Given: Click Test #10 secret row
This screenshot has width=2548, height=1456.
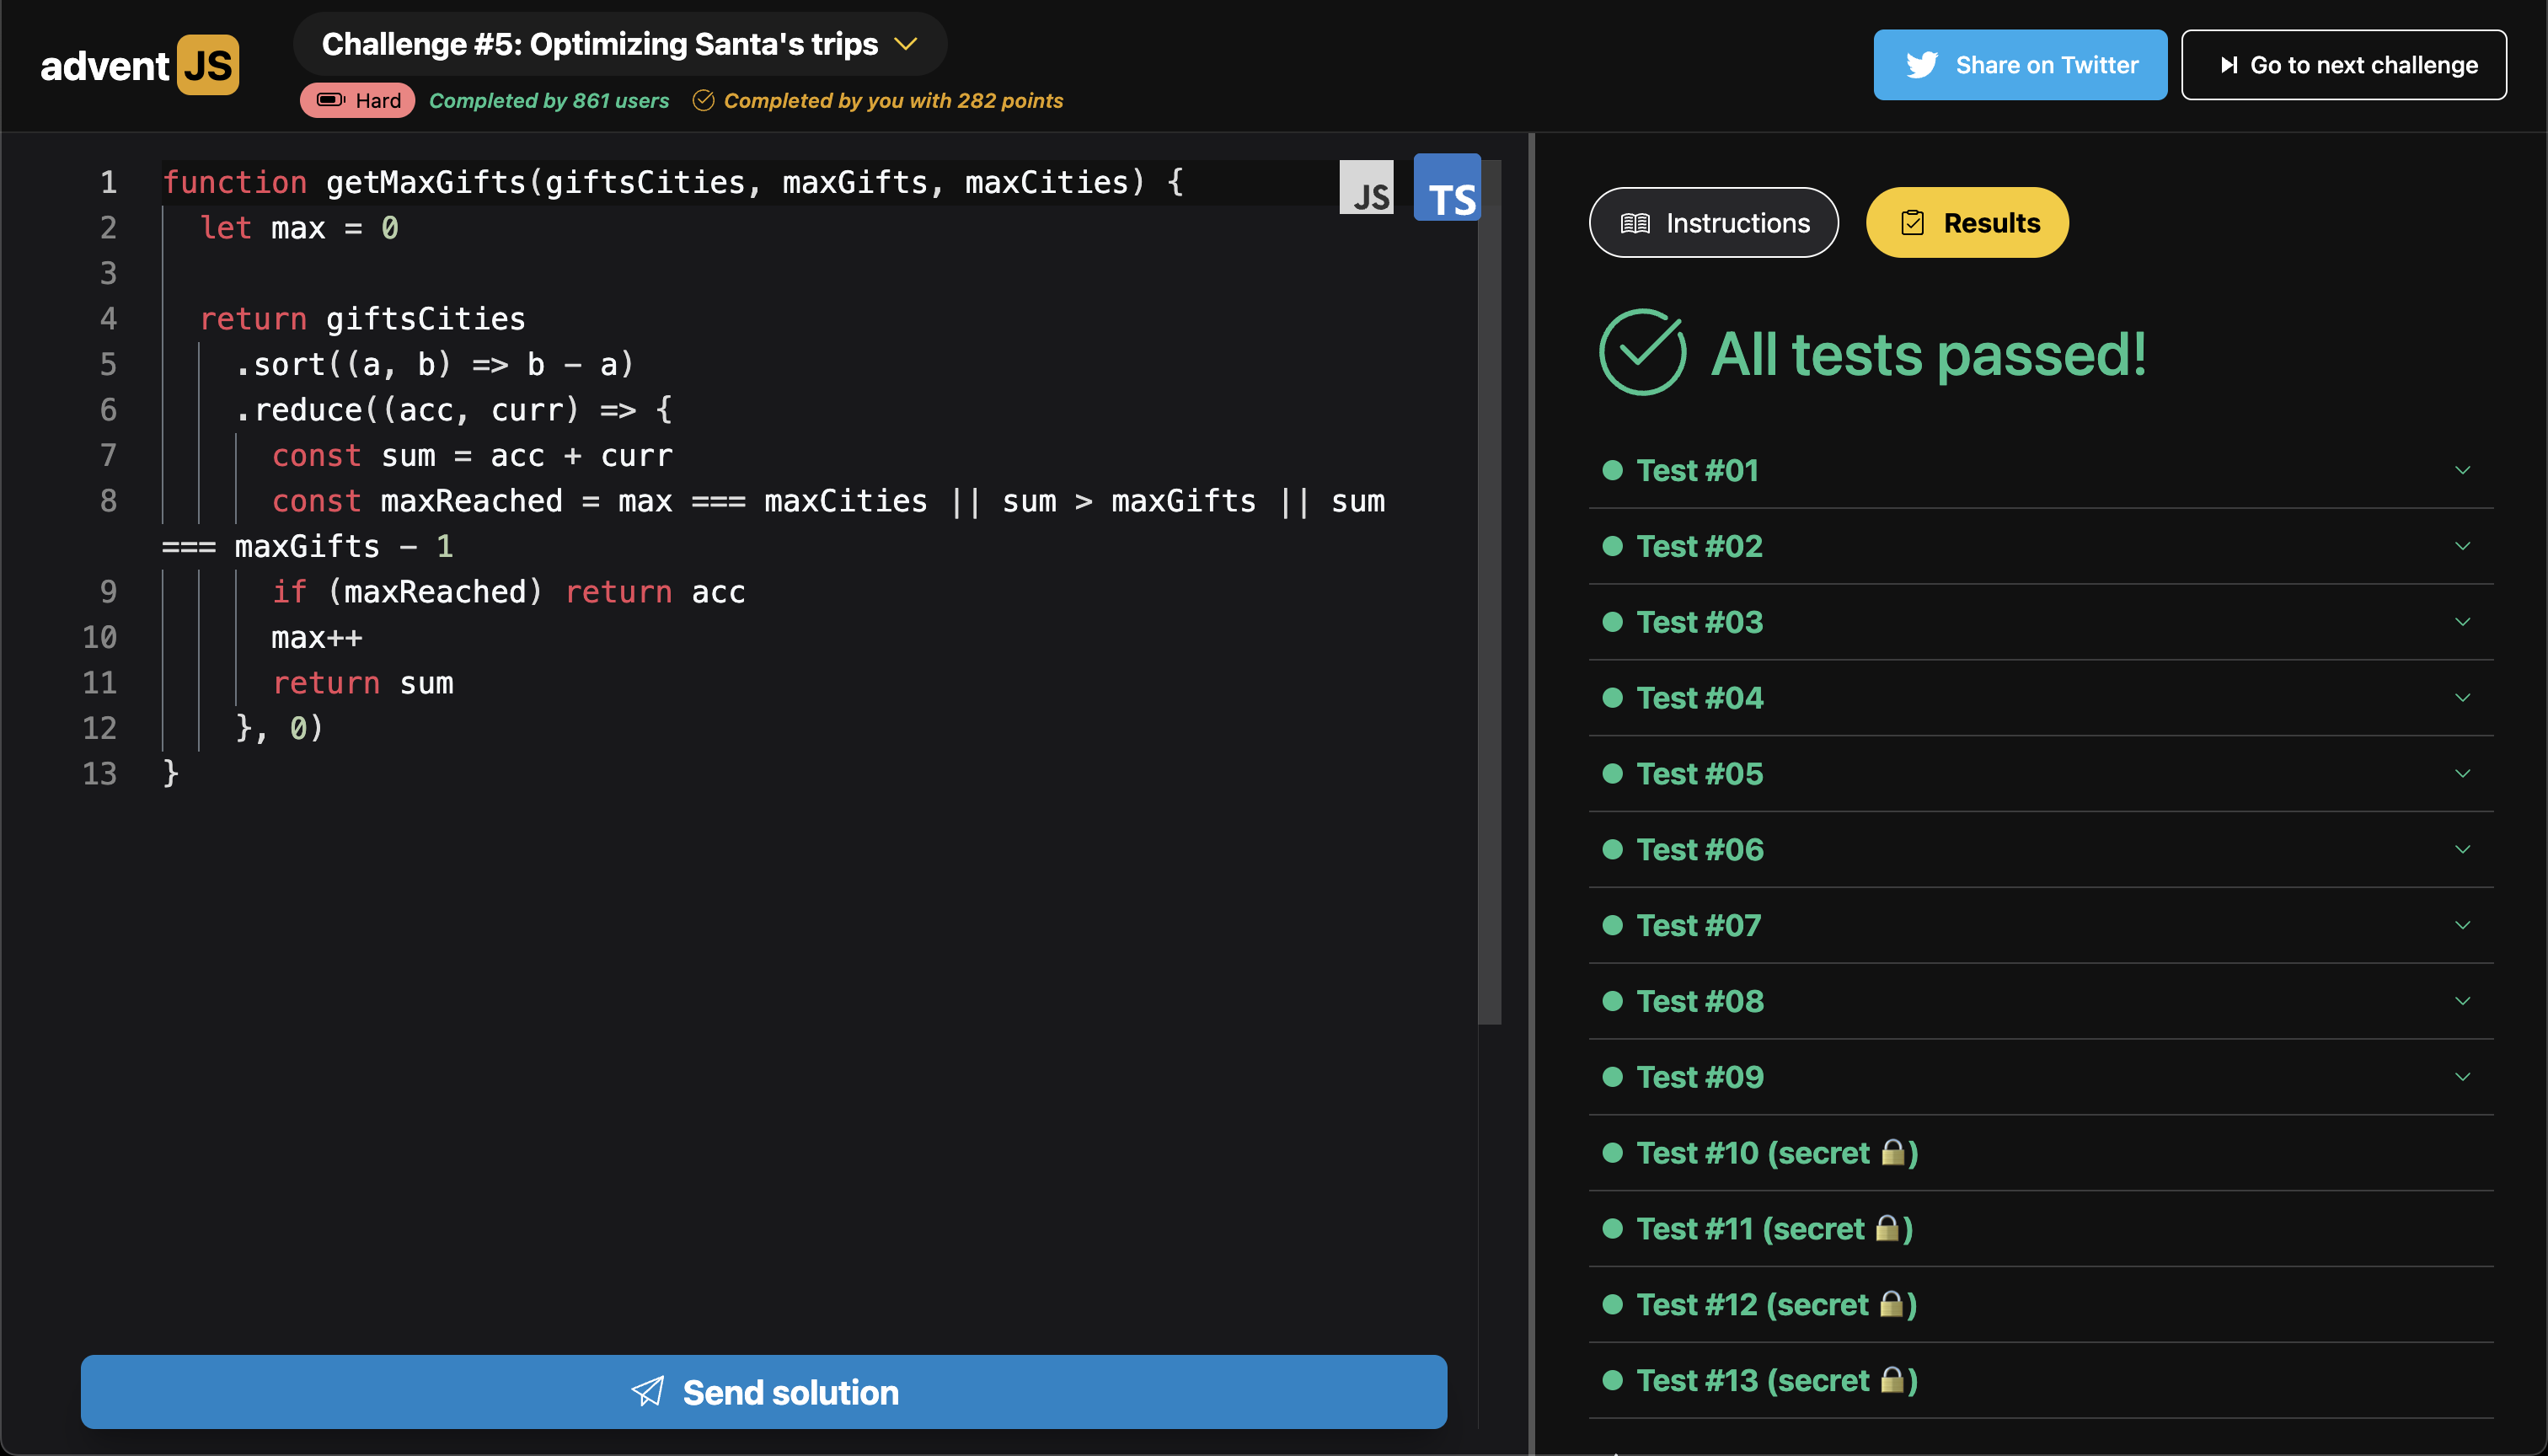Looking at the screenshot, I should pos(2040,1153).
